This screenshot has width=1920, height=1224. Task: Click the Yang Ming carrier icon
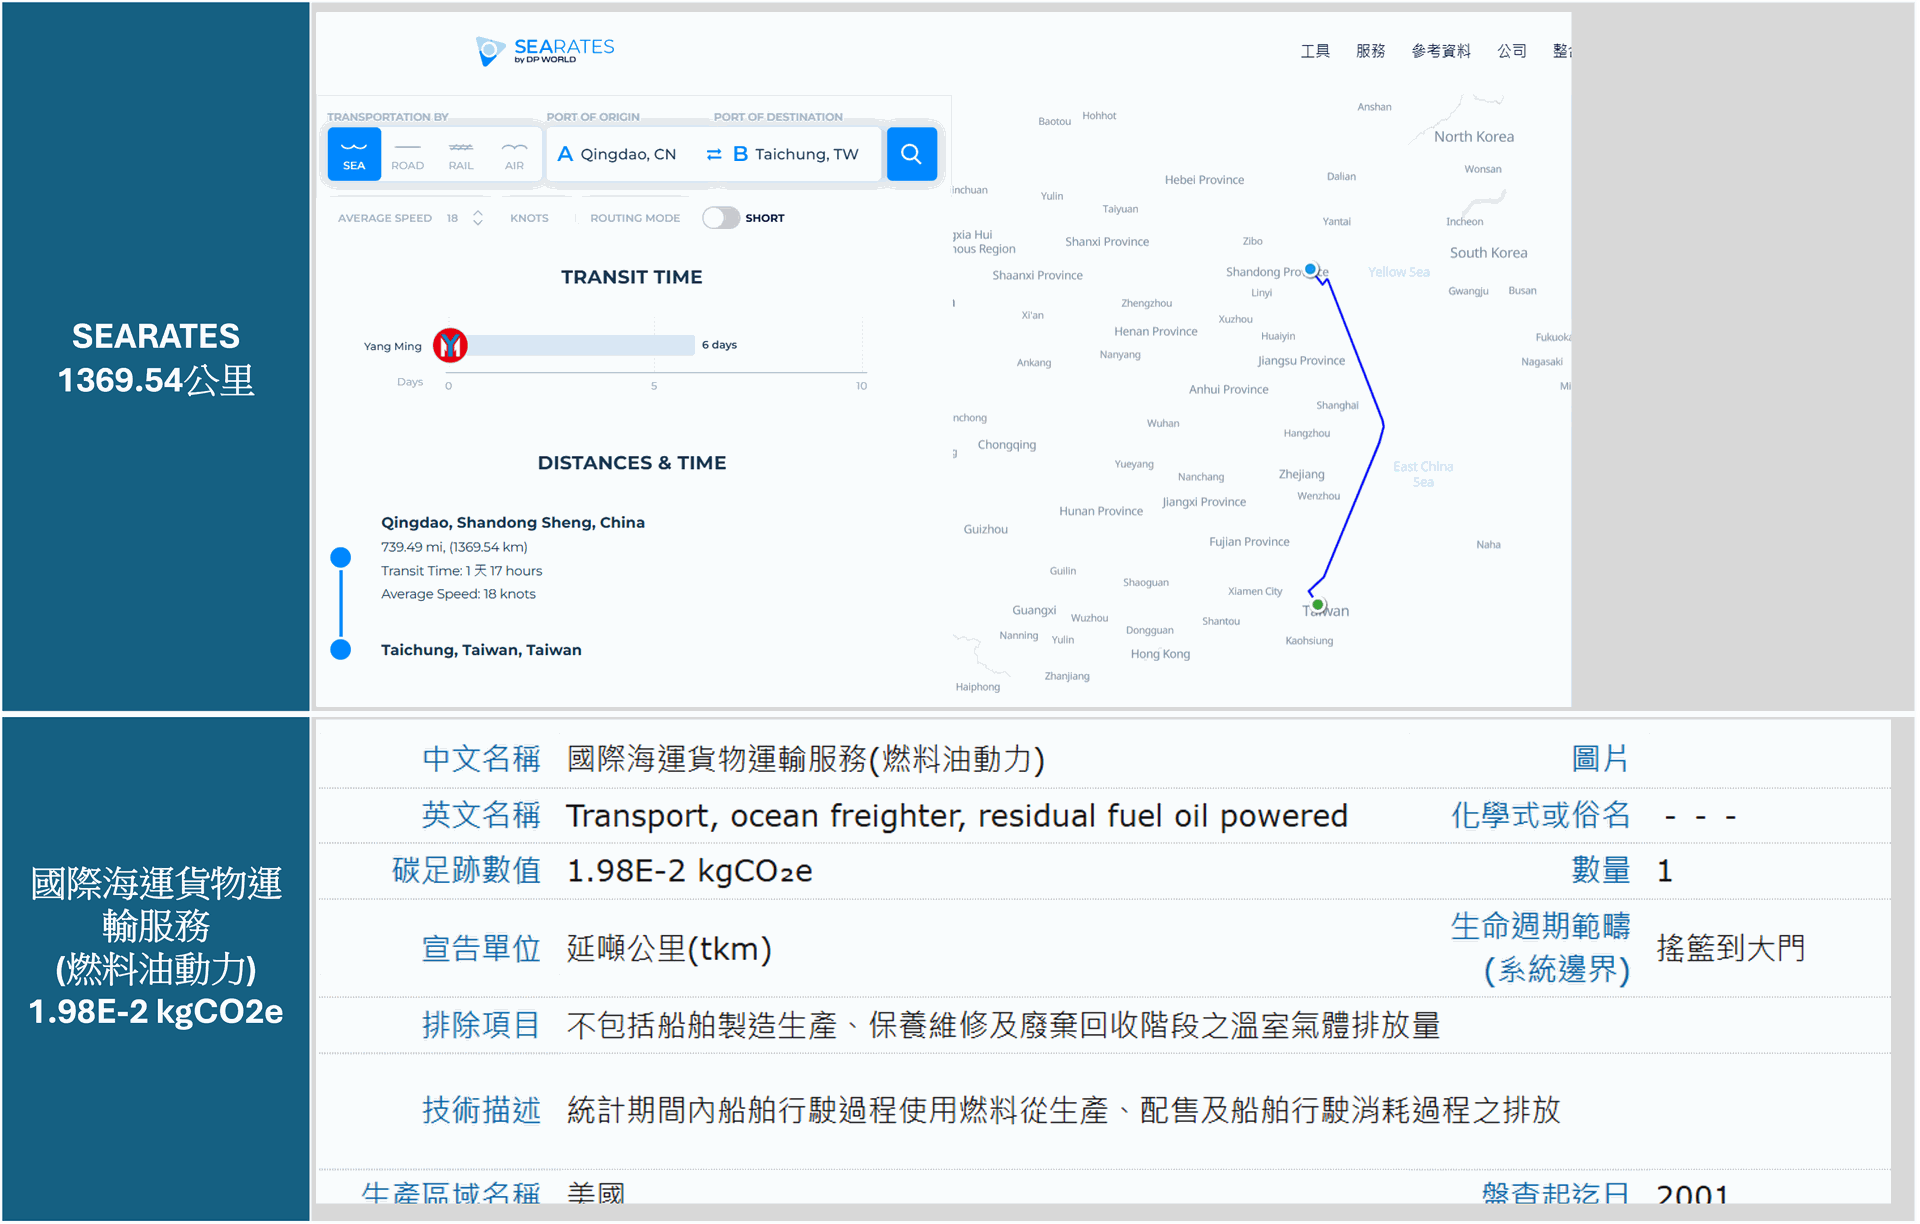point(450,344)
